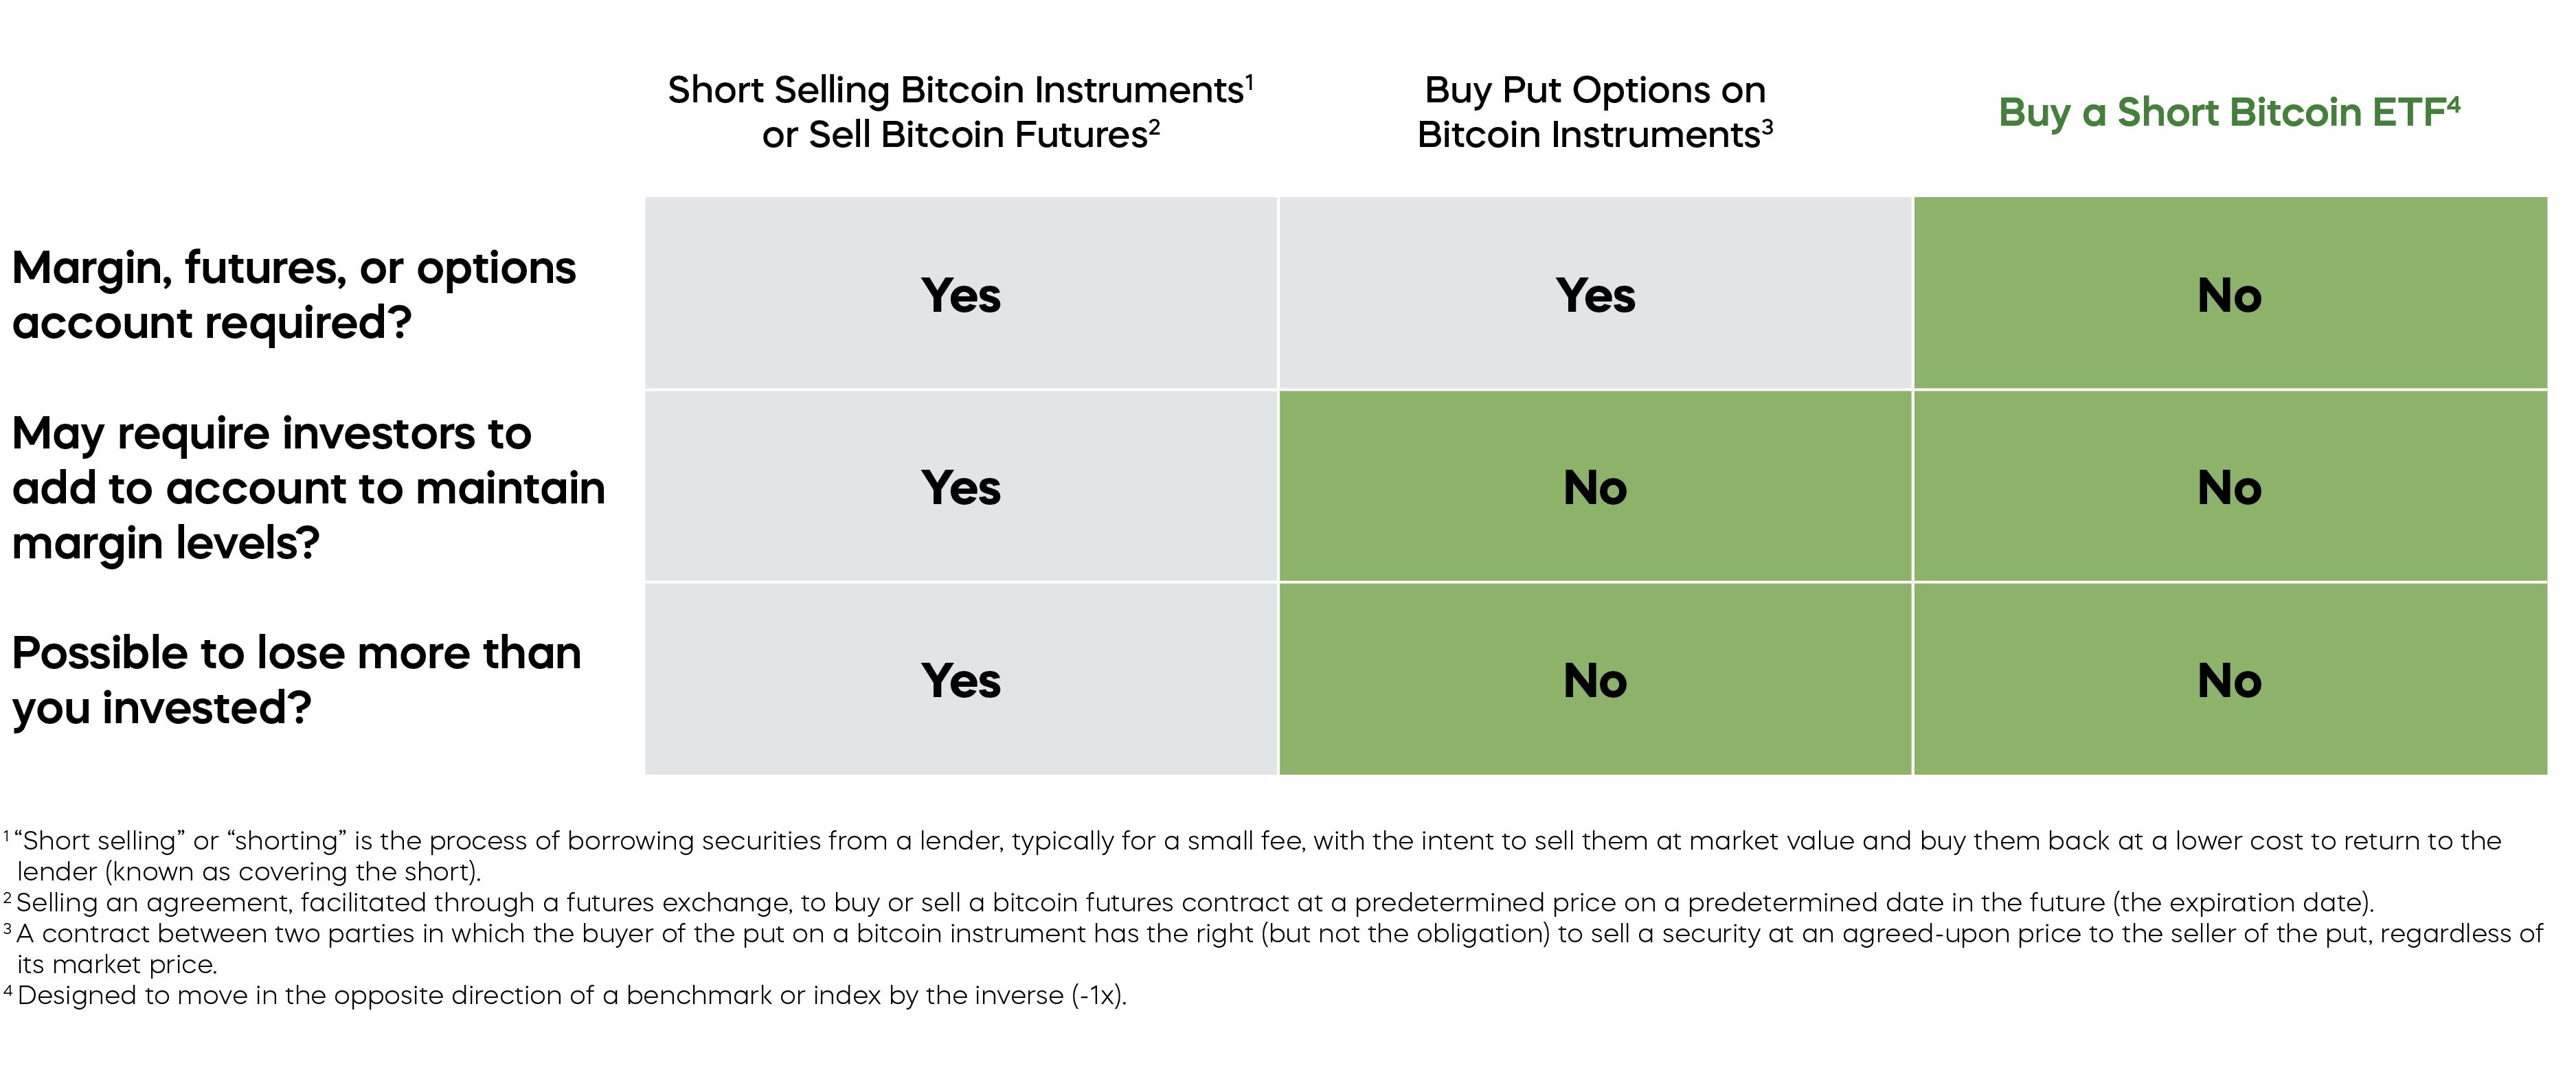The height and width of the screenshot is (1070, 2576).
Task: Click the 'Short Selling Bitcoin Instruments' column header
Action: click(960, 111)
